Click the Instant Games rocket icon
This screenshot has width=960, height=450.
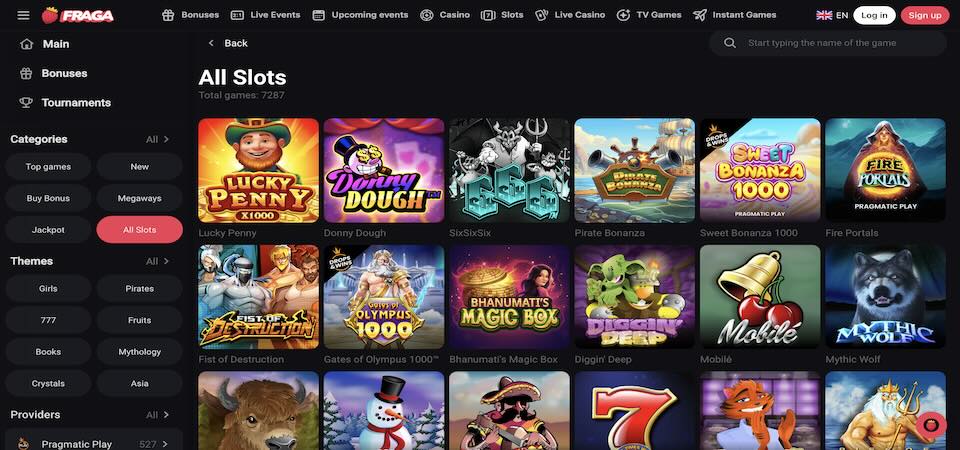click(x=700, y=15)
